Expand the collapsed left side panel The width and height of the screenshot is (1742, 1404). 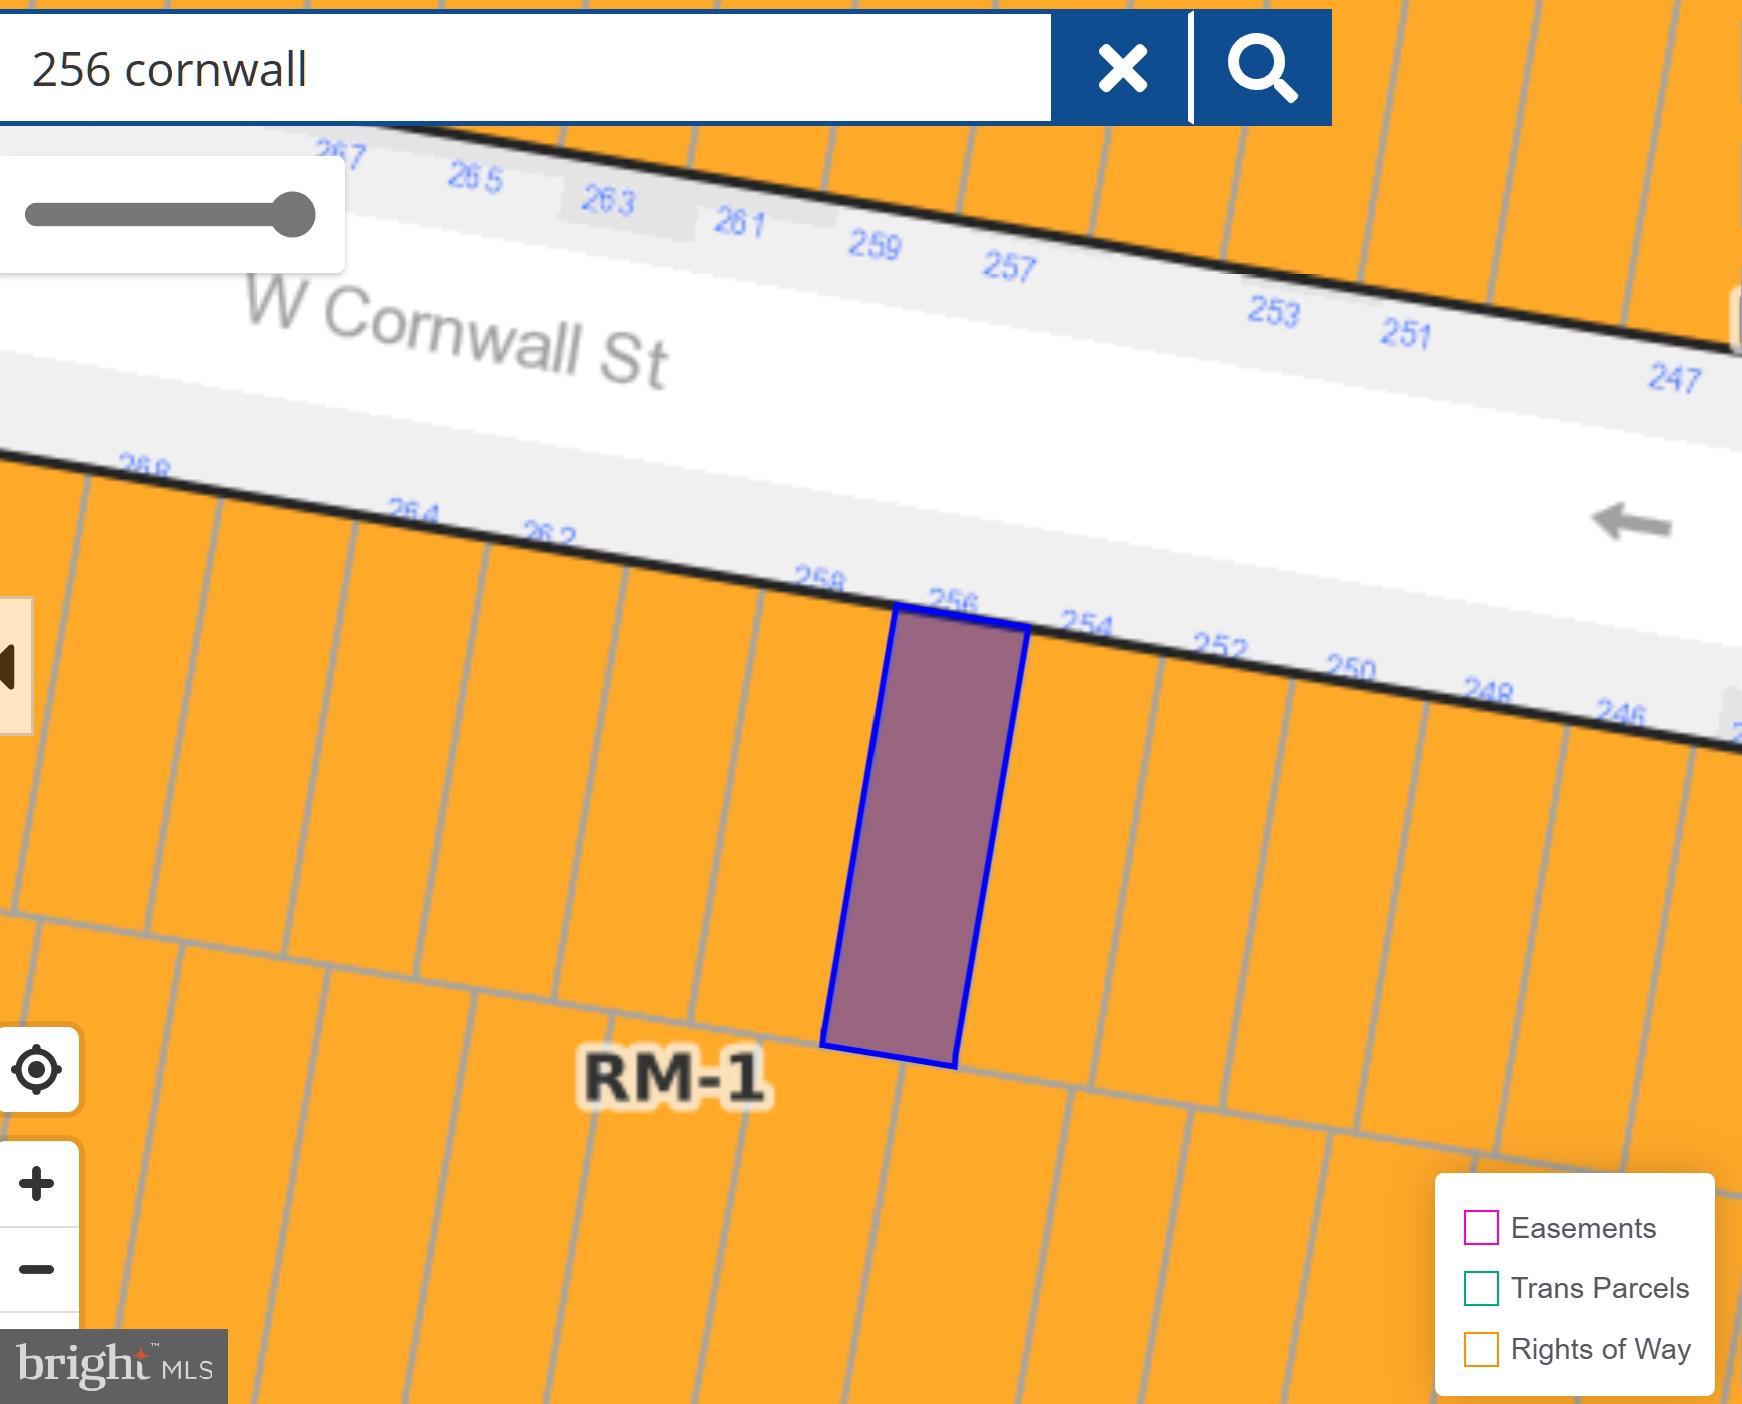(12, 666)
